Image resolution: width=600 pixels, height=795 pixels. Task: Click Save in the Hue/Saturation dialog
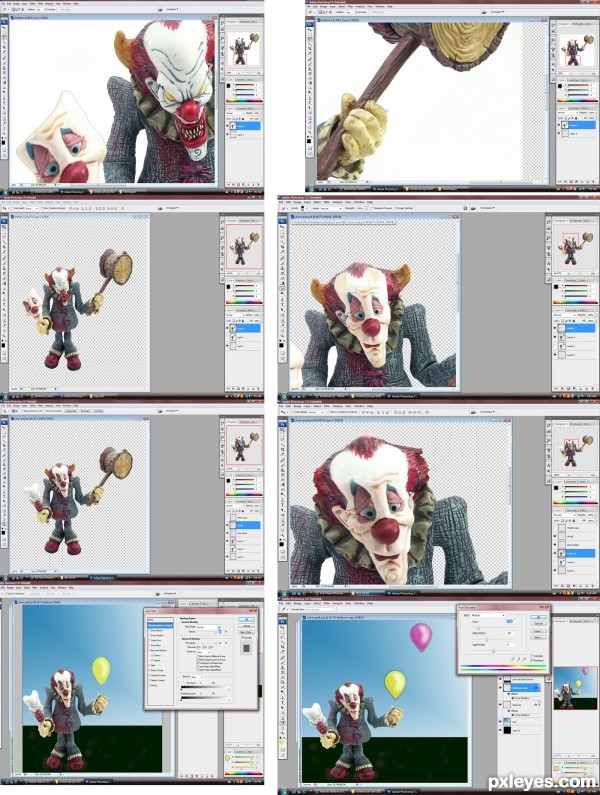click(x=538, y=637)
